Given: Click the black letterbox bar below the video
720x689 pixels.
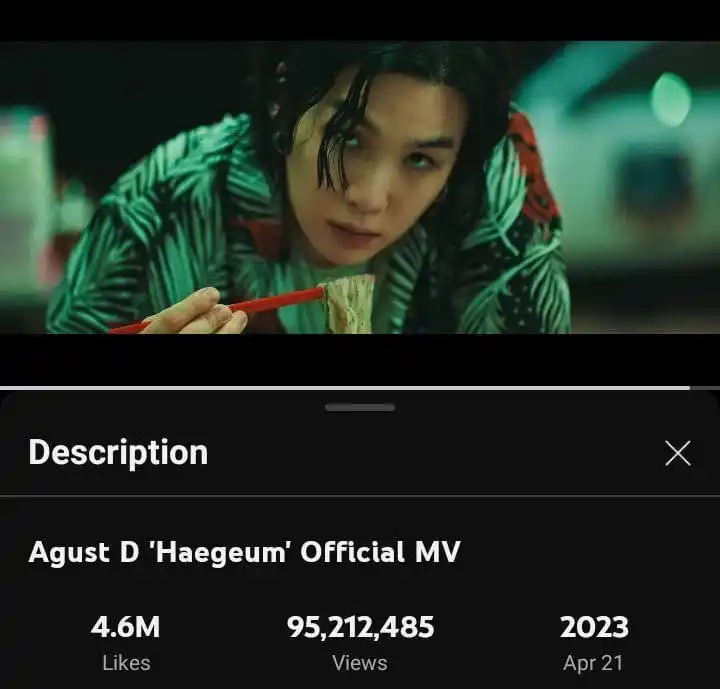Looking at the screenshot, I should (x=360, y=360).
